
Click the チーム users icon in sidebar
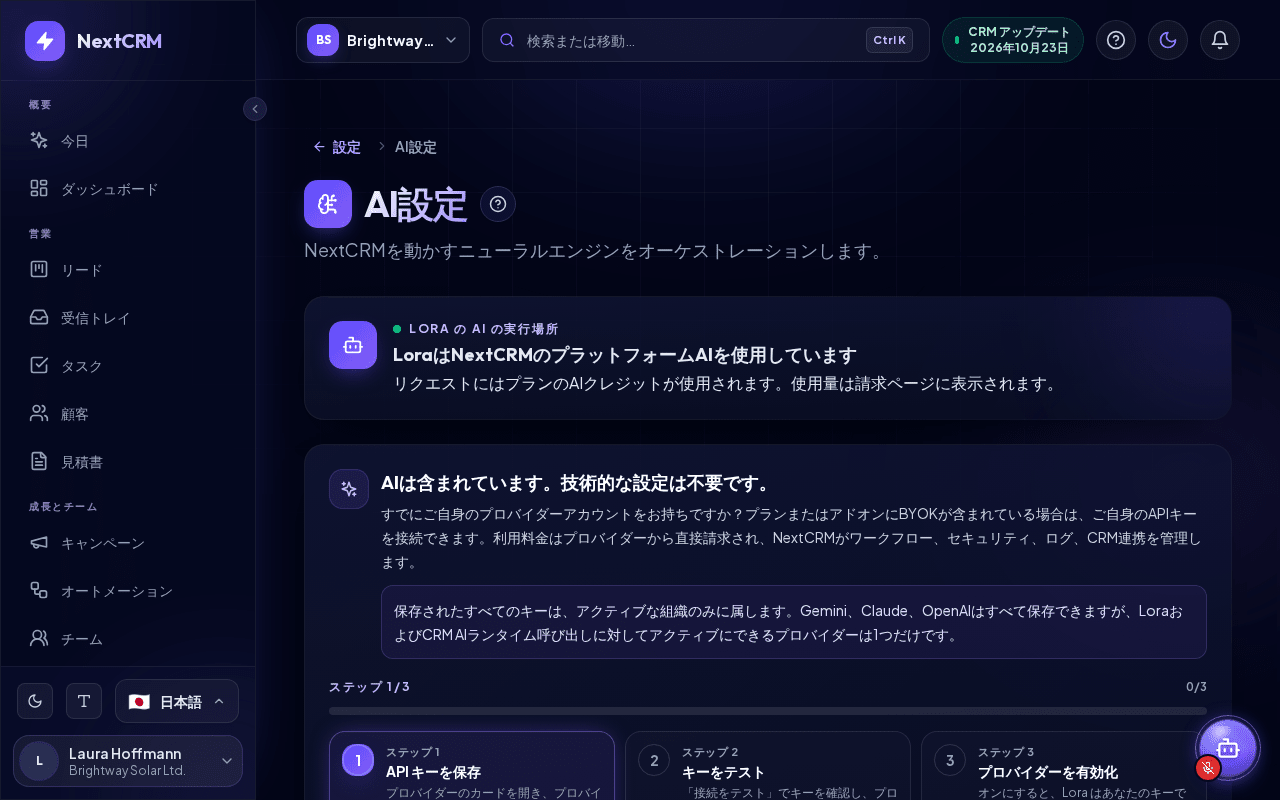click(x=39, y=639)
